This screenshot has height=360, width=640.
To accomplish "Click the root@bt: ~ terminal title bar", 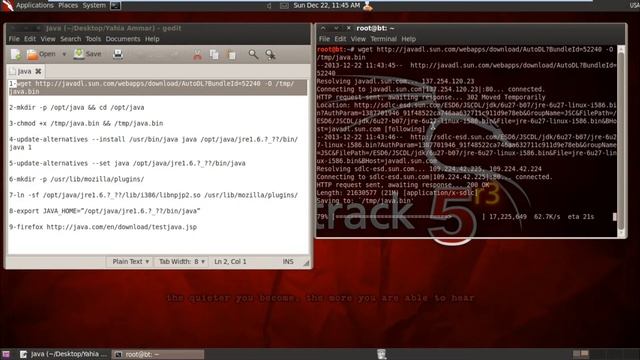I will pyautogui.click(x=471, y=28).
